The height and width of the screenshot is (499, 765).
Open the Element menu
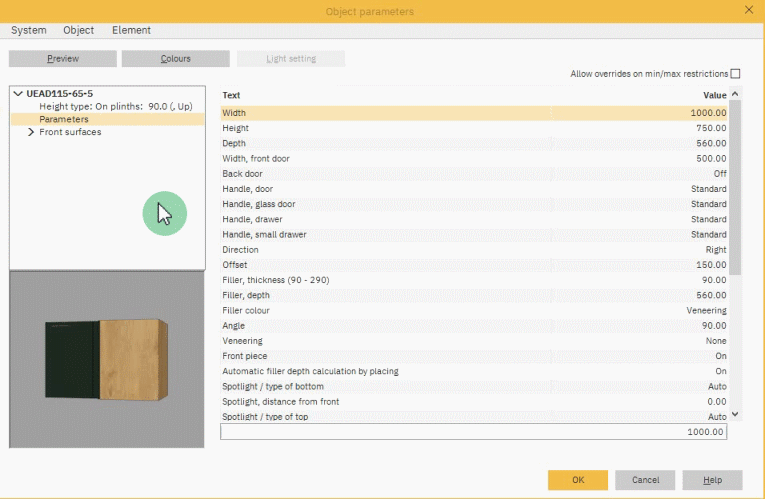pyautogui.click(x=131, y=31)
